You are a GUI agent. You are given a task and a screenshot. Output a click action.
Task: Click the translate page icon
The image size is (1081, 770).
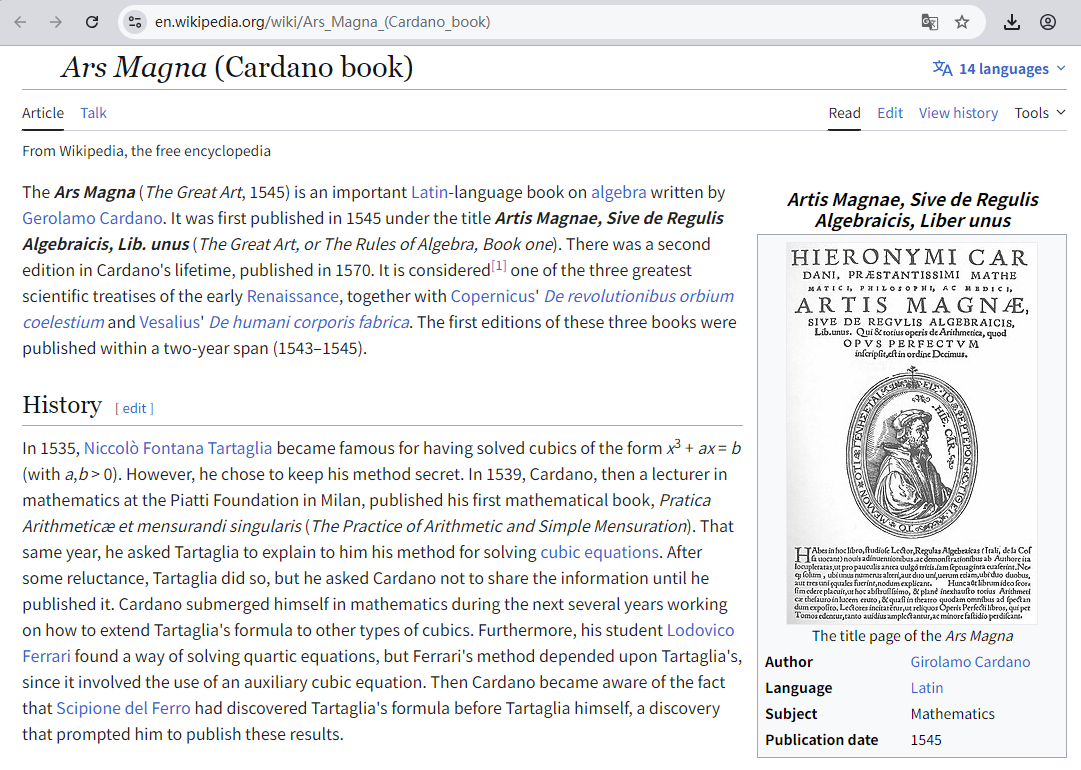click(929, 22)
